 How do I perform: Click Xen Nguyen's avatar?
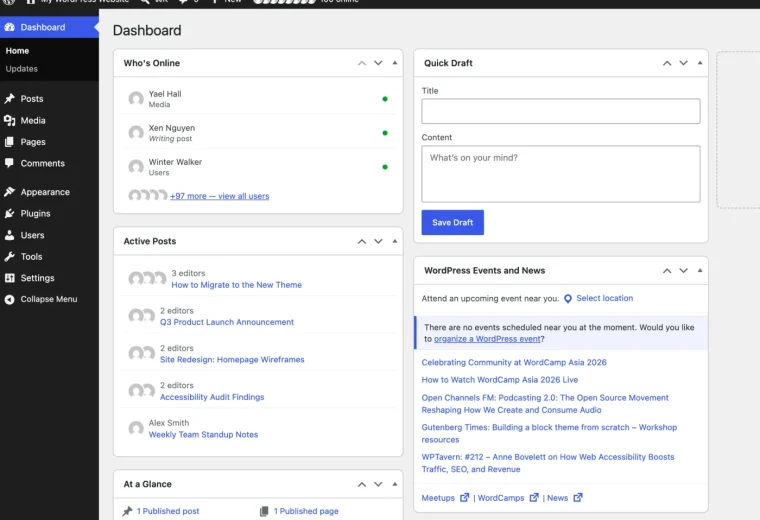[136, 133]
